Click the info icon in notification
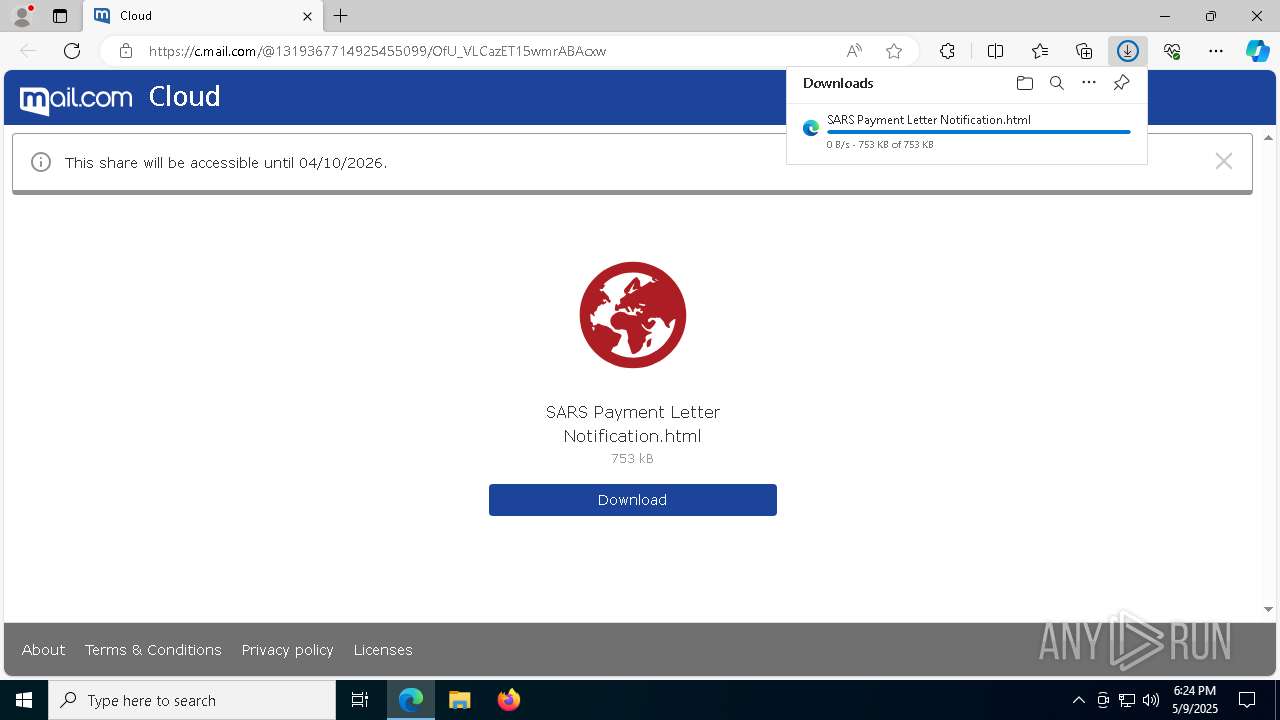The width and height of the screenshot is (1280, 720). coord(41,162)
